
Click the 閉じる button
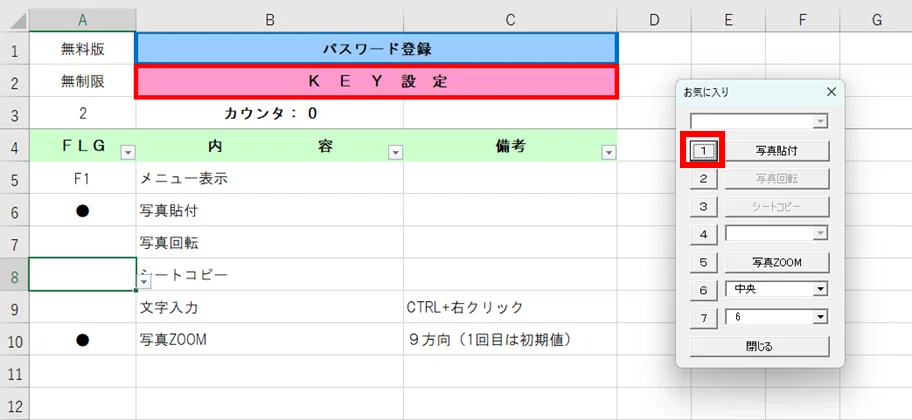click(x=759, y=347)
